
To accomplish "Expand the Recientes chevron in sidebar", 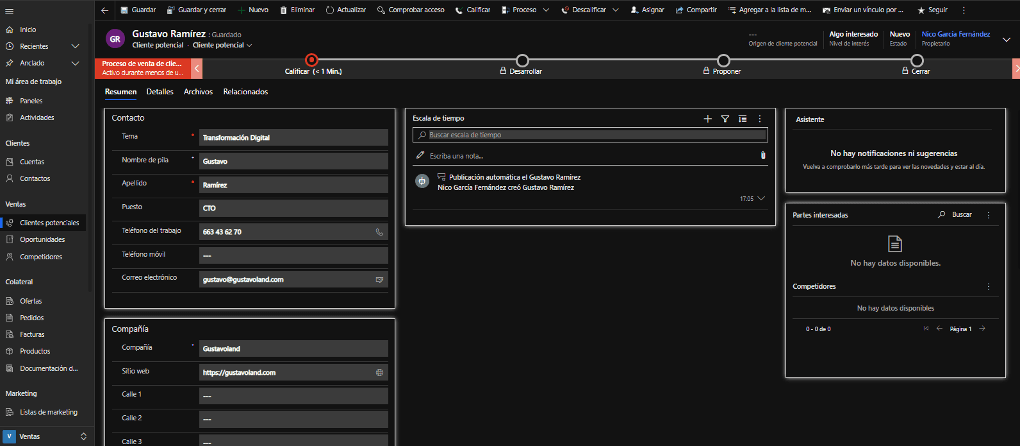I will (75, 46).
